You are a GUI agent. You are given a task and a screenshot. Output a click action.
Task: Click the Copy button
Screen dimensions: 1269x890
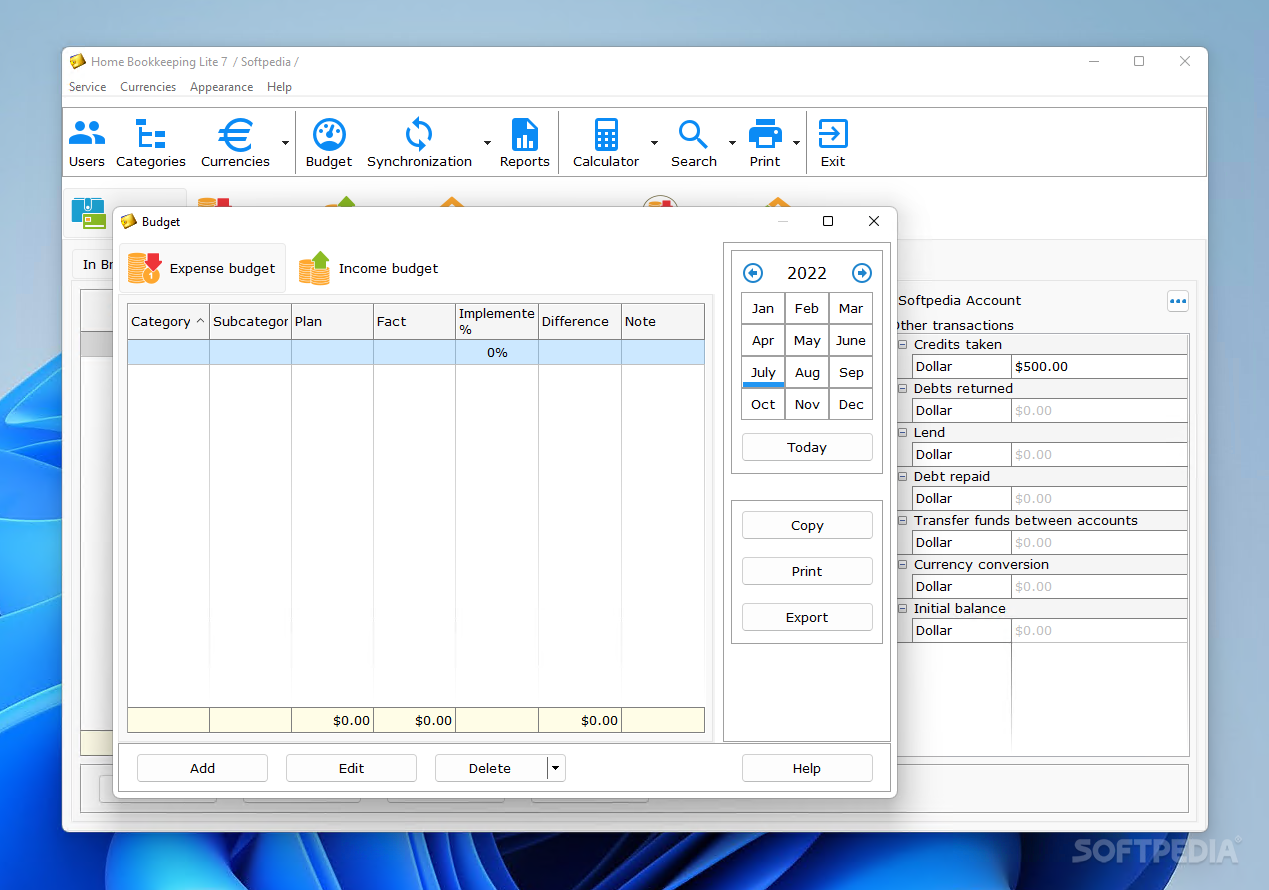(807, 525)
